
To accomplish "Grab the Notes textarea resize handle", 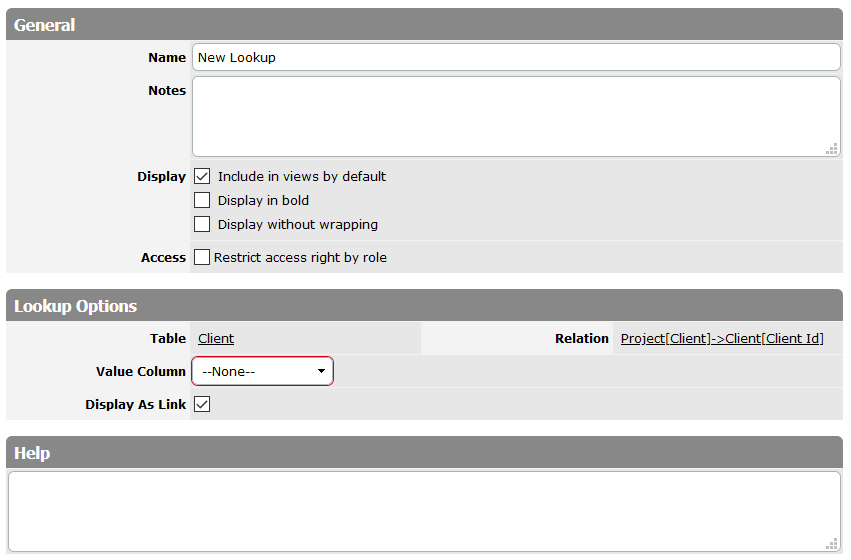I will [831, 149].
